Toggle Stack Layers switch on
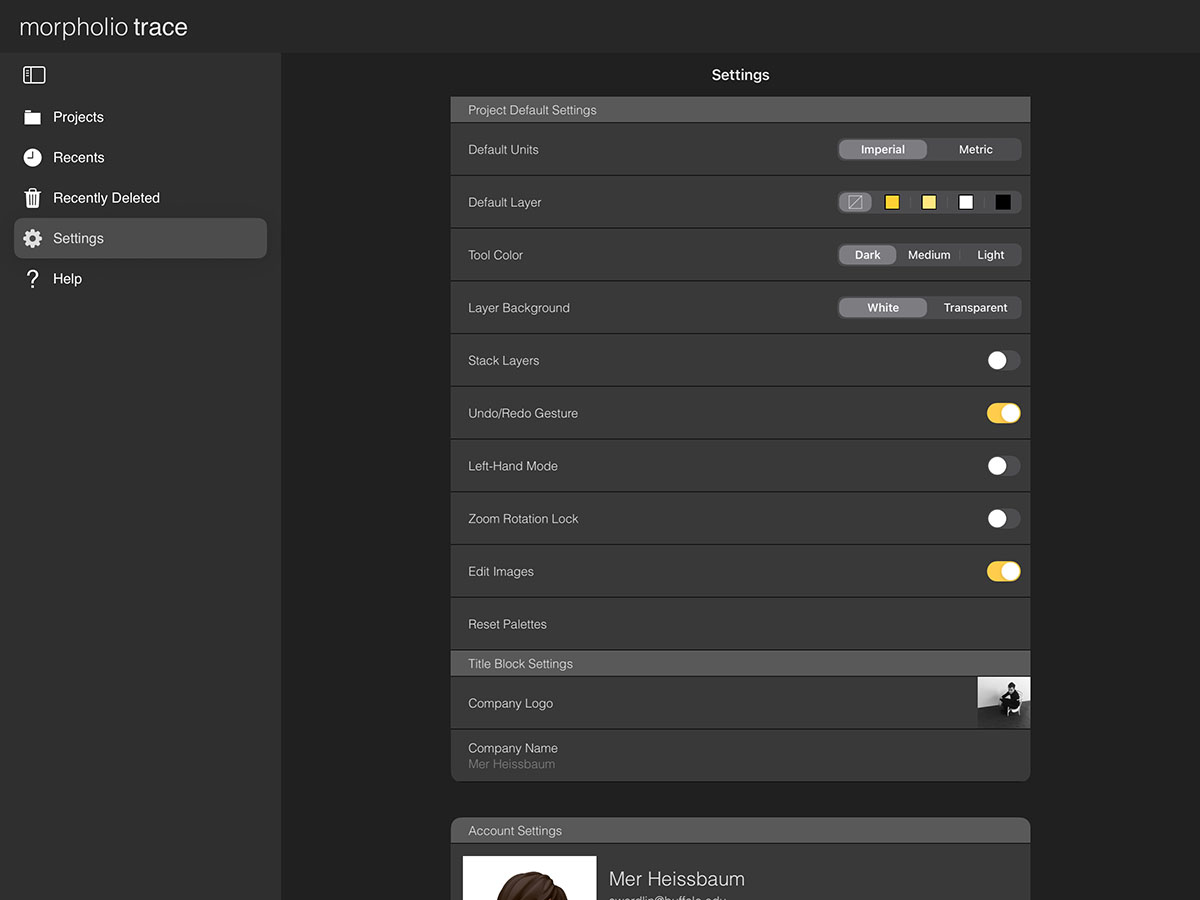Viewport: 1200px width, 900px height. [x=1003, y=361]
